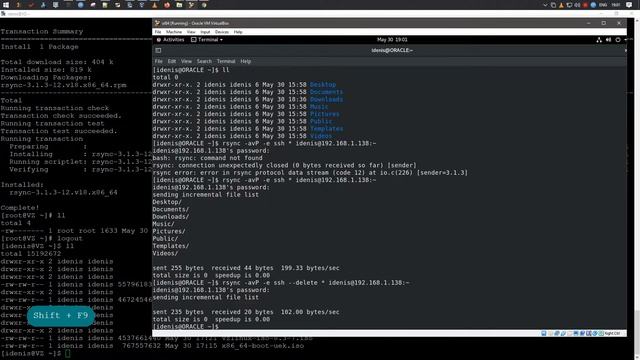This screenshot has height=360, width=640.
Task: Open VirtualBox Devices menu
Action: (222, 32)
